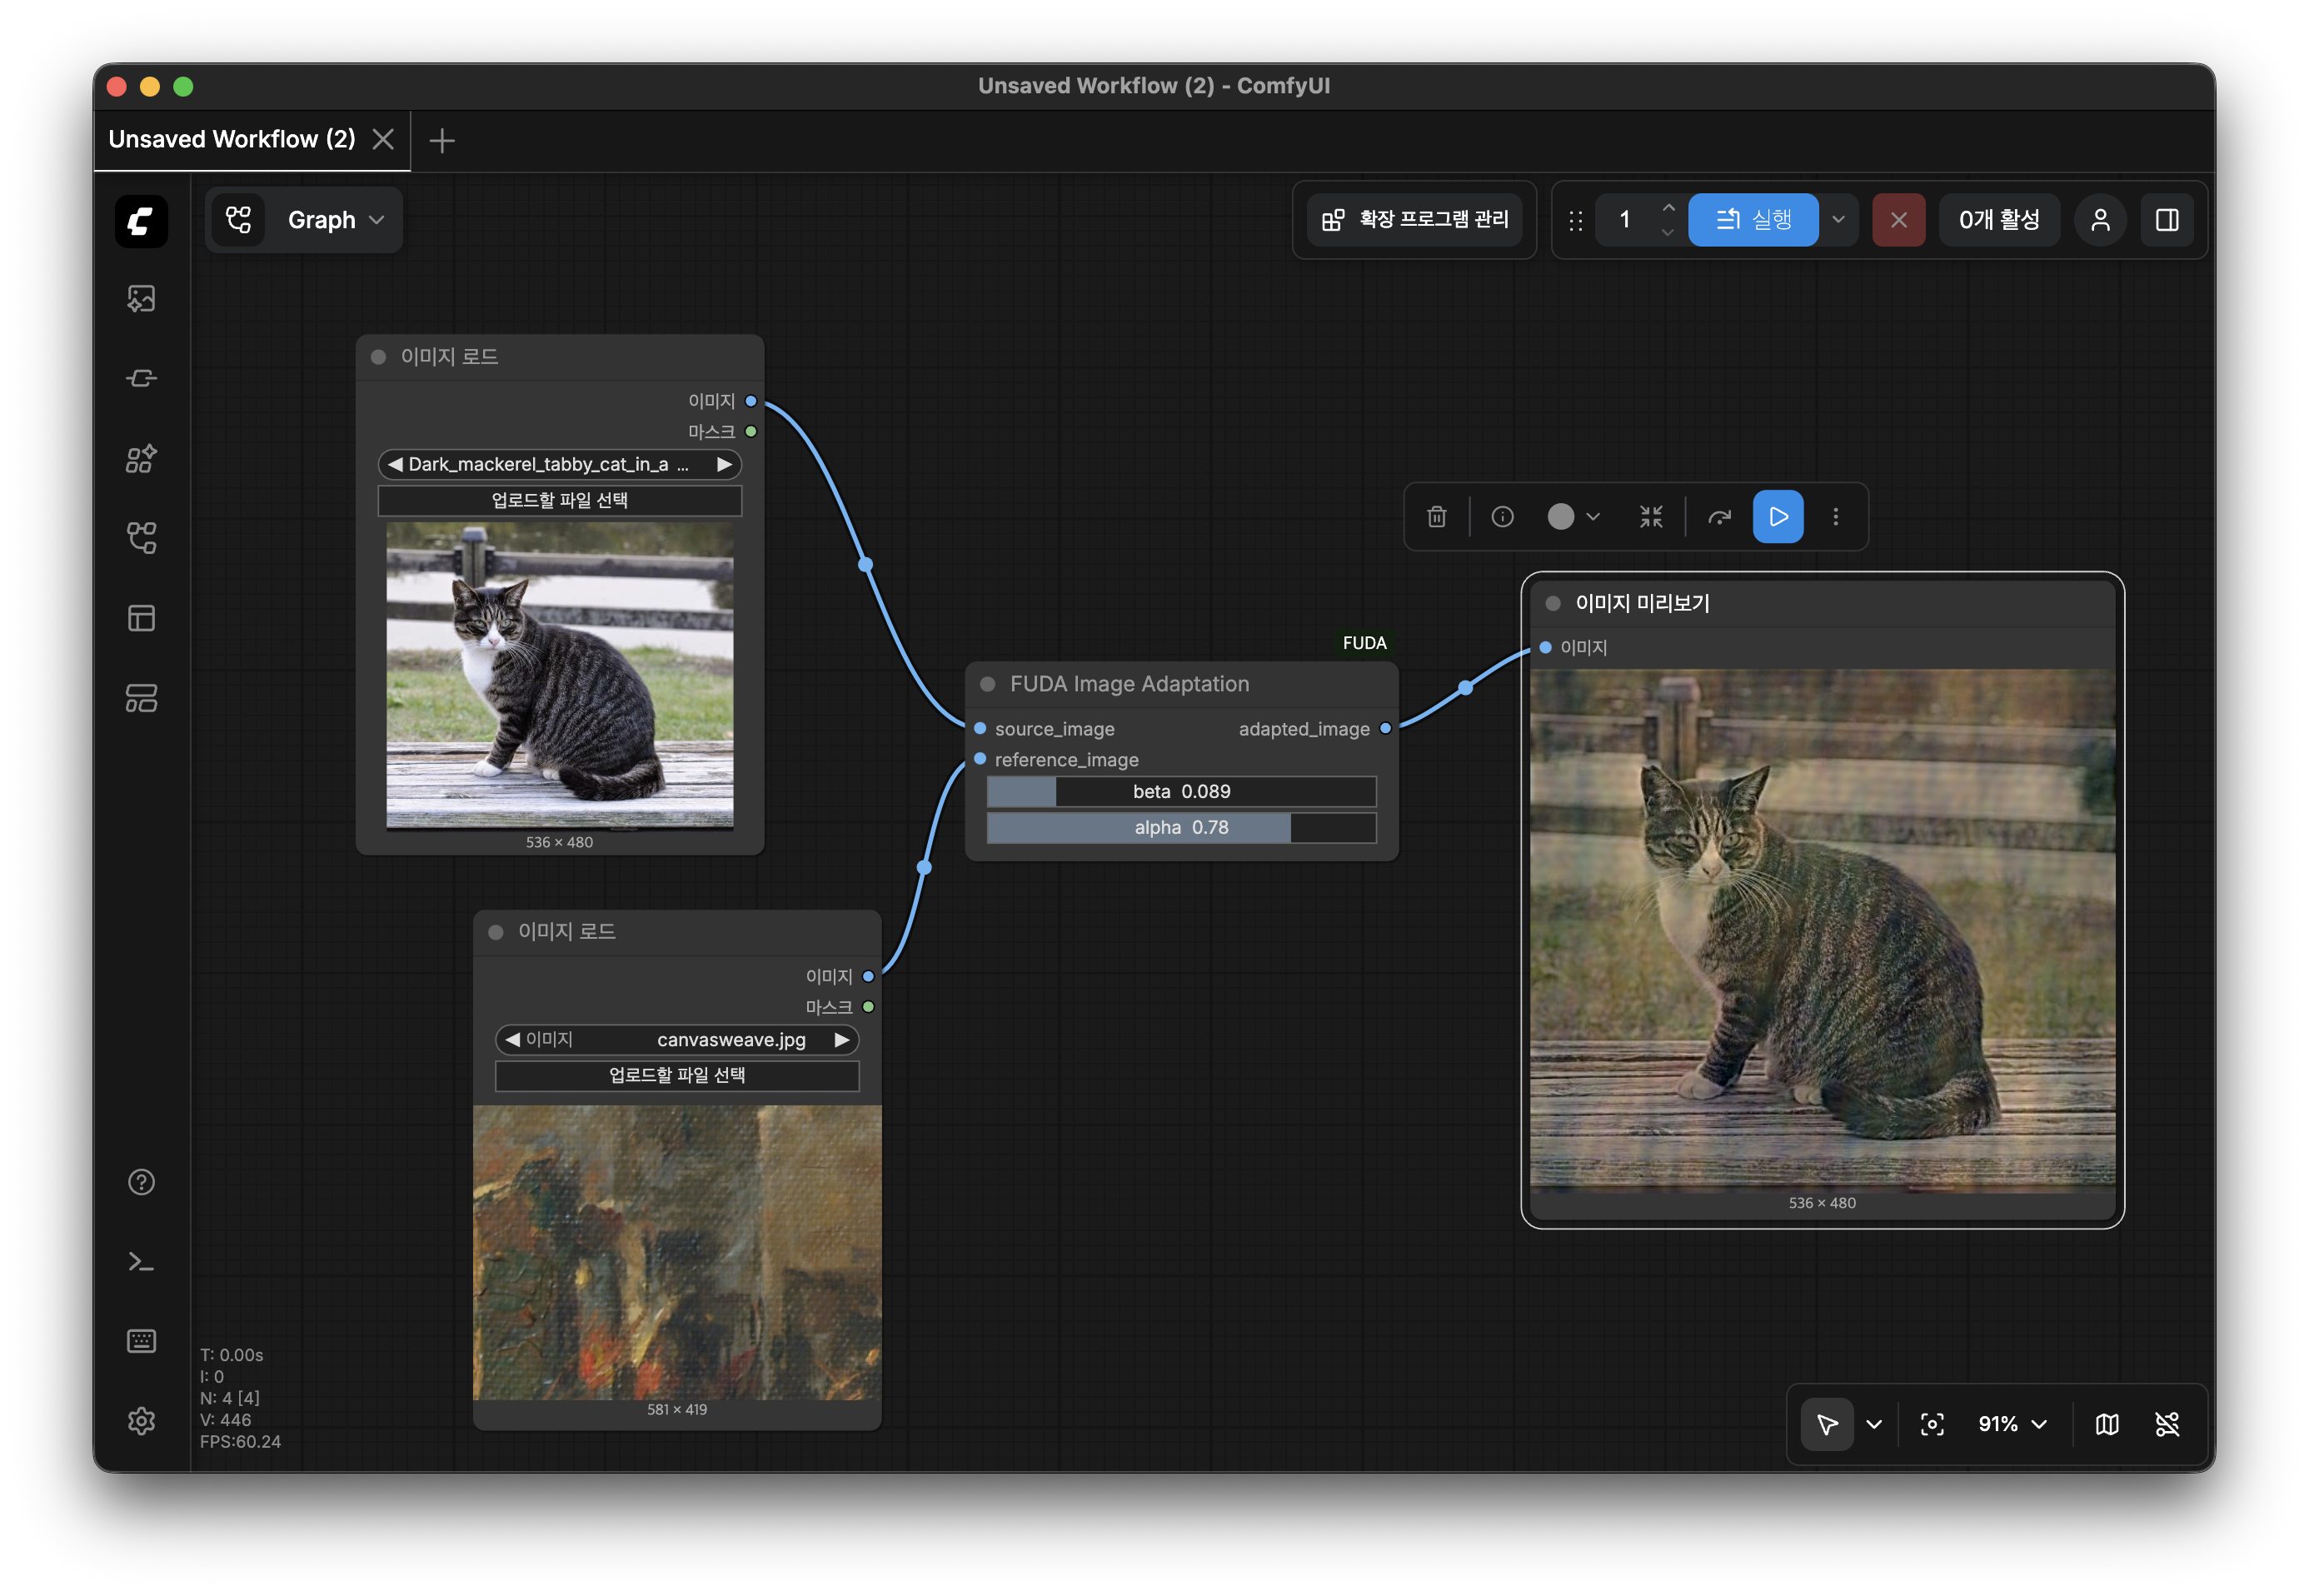Screen dimensions: 2309x1596
Task: Bypass the selected node via curved arrow icon
Action: pyautogui.click(x=1719, y=517)
